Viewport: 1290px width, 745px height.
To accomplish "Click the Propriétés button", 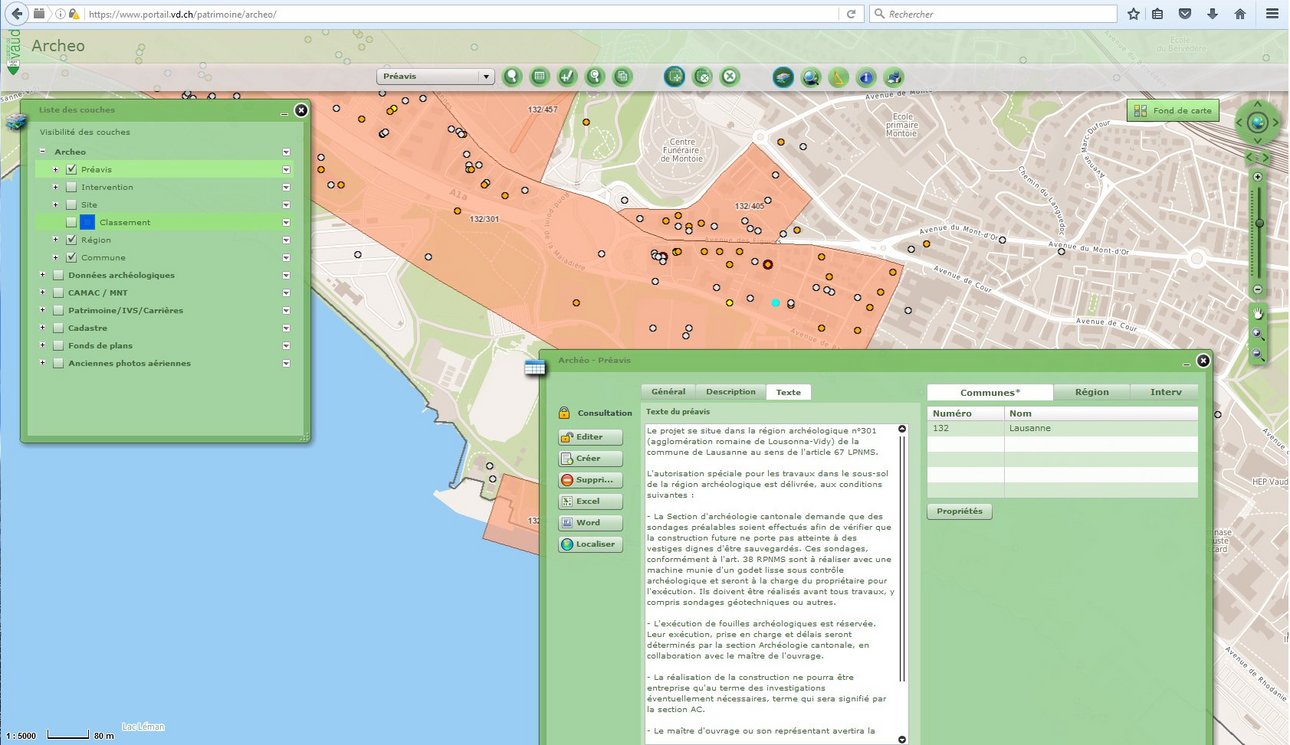I will [959, 511].
